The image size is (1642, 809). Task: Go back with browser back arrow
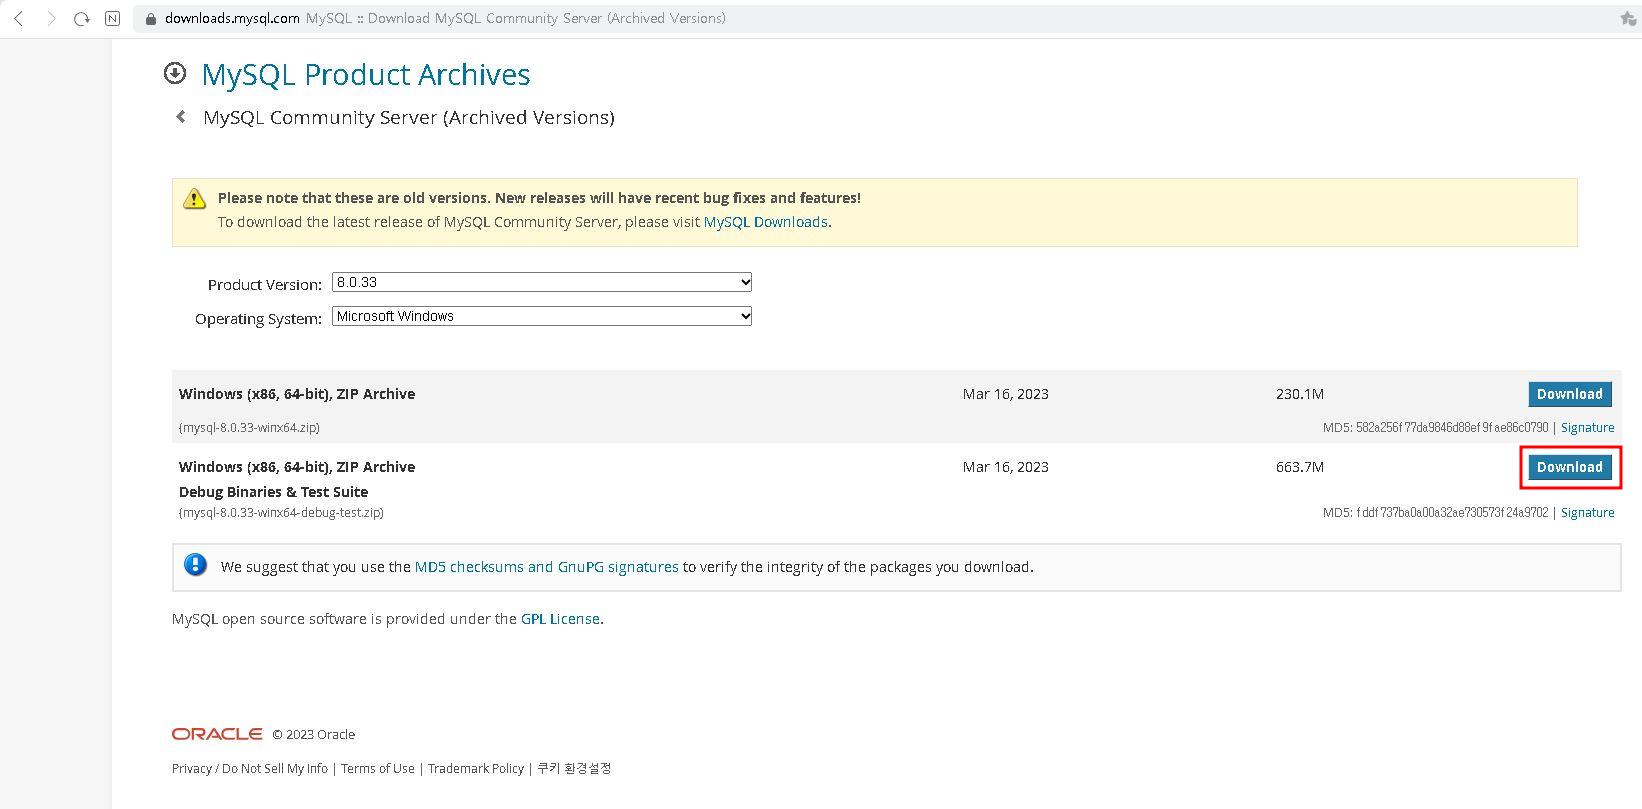[19, 19]
